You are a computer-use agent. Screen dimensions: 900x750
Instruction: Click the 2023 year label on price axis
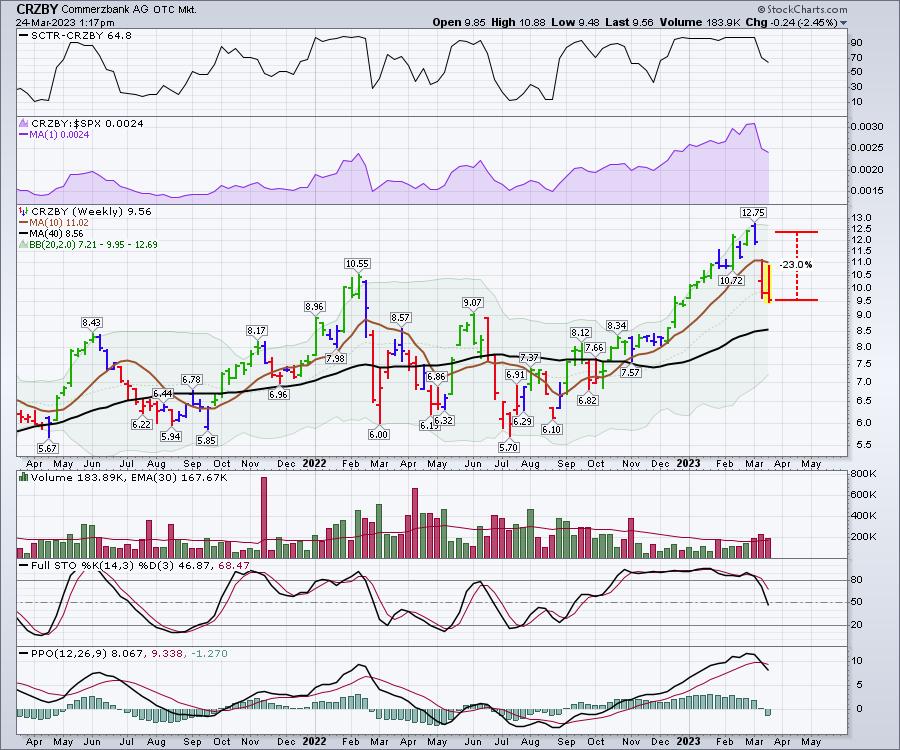pyautogui.click(x=689, y=463)
